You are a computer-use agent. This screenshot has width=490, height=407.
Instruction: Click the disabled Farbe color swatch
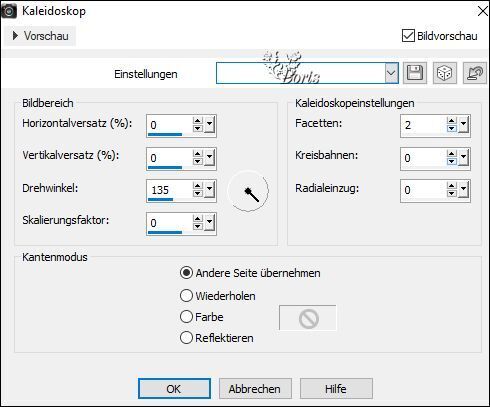(x=308, y=318)
